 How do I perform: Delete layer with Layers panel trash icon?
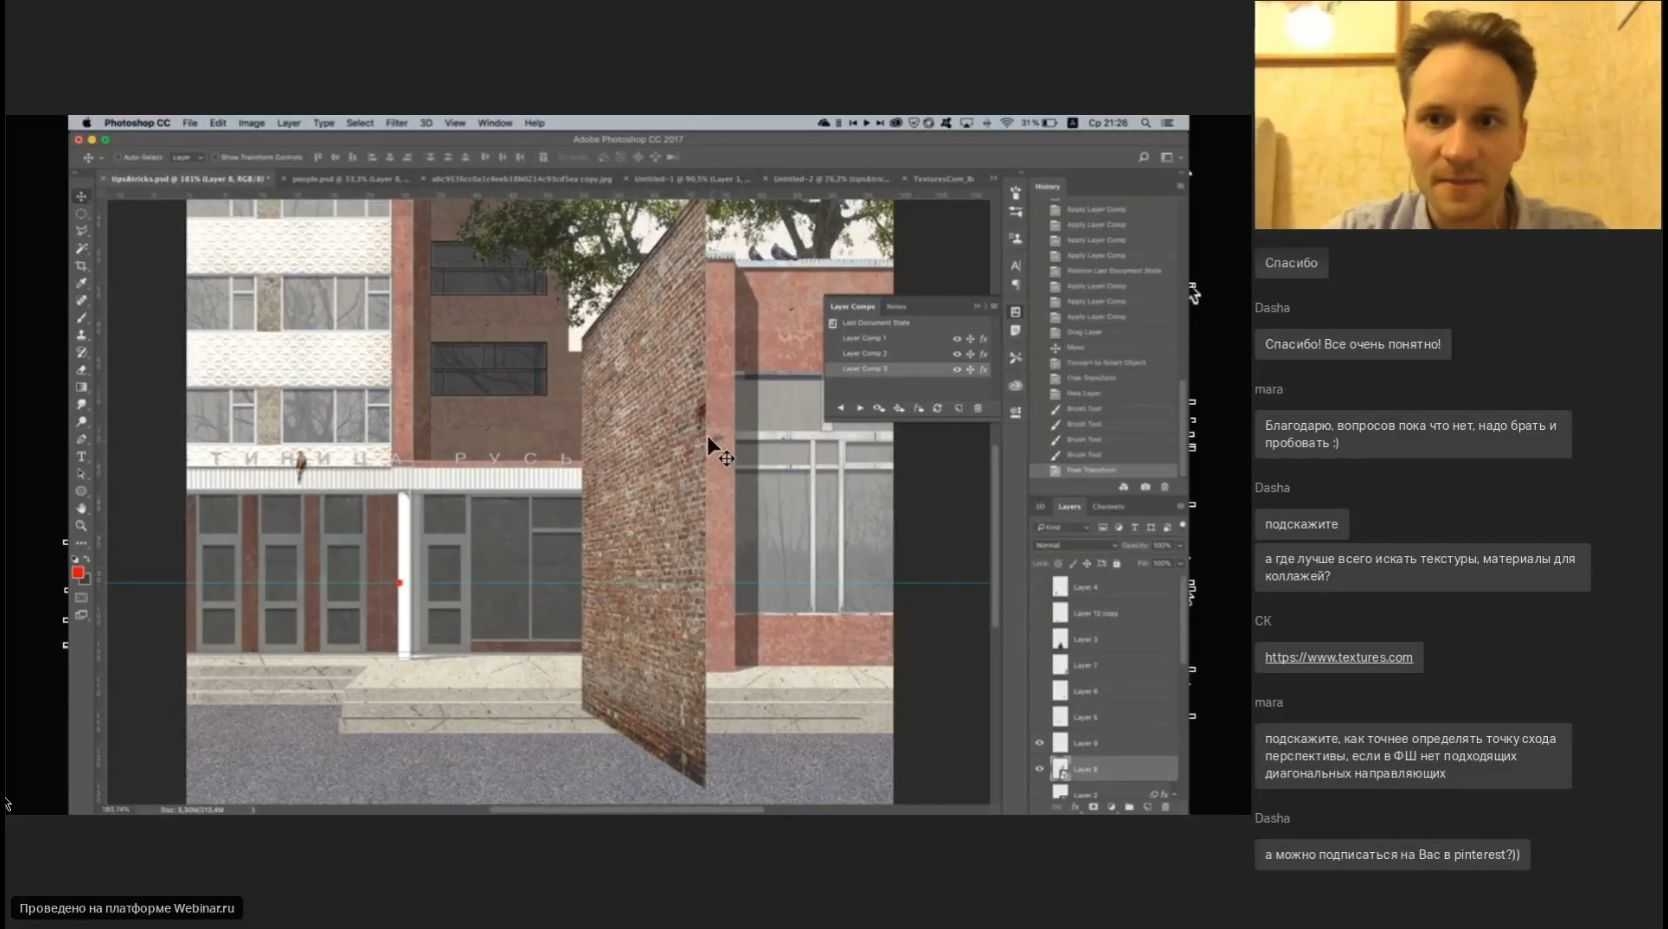coord(1165,807)
